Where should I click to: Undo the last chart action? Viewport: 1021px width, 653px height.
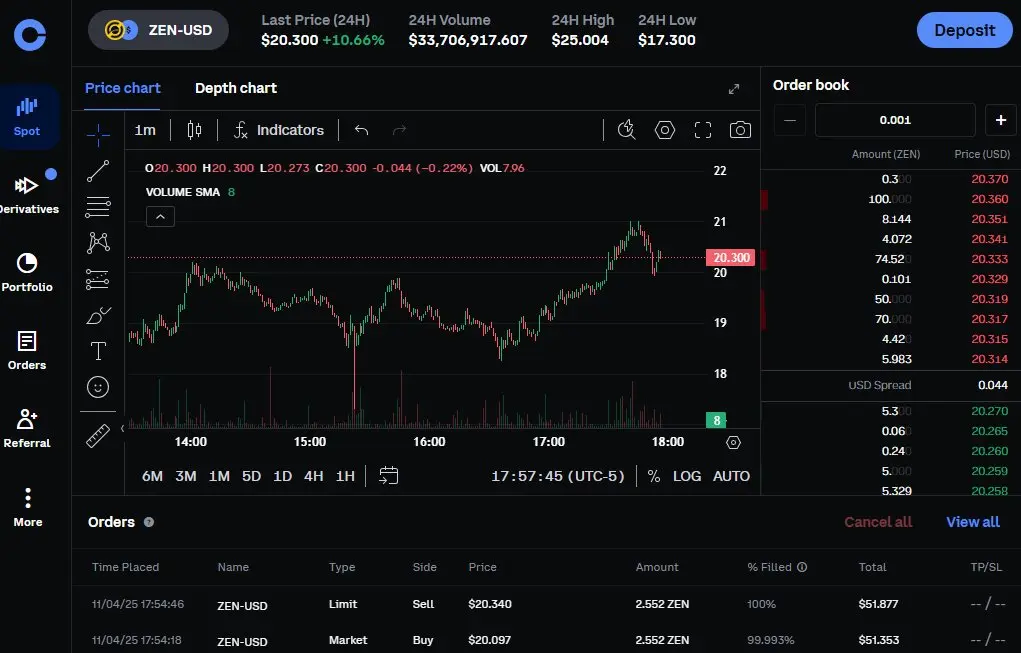[361, 130]
